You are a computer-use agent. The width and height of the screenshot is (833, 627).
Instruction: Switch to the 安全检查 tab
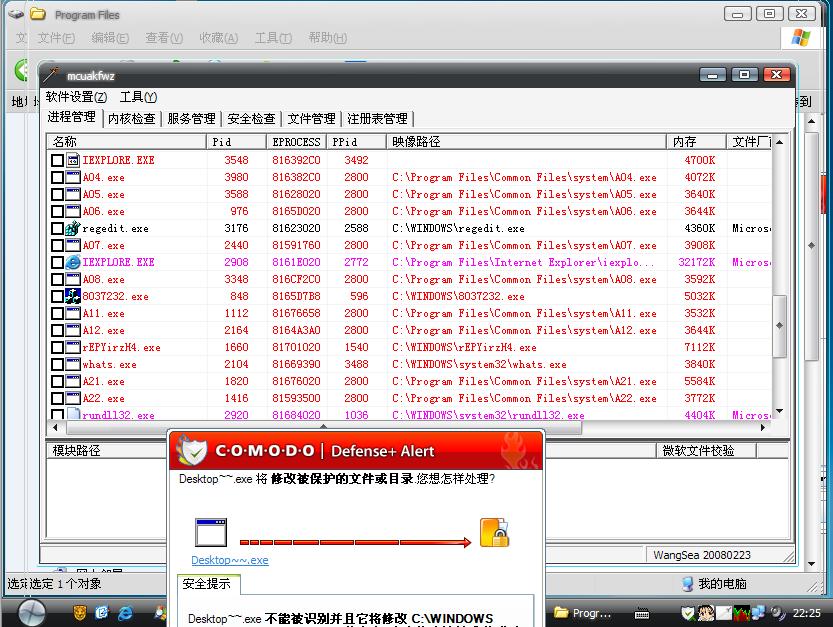251,118
